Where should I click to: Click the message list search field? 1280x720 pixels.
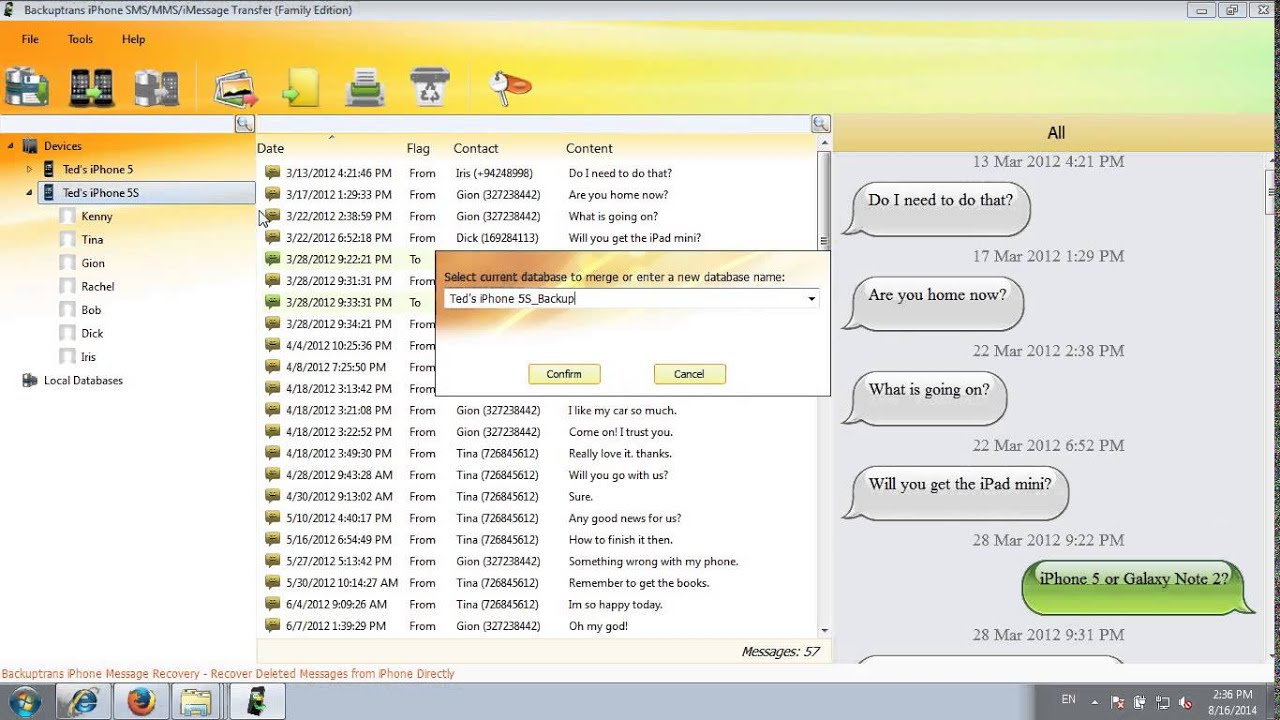coord(534,124)
